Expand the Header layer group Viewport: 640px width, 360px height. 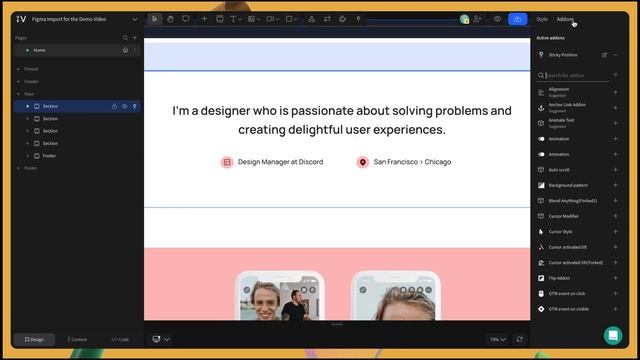click(x=18, y=82)
